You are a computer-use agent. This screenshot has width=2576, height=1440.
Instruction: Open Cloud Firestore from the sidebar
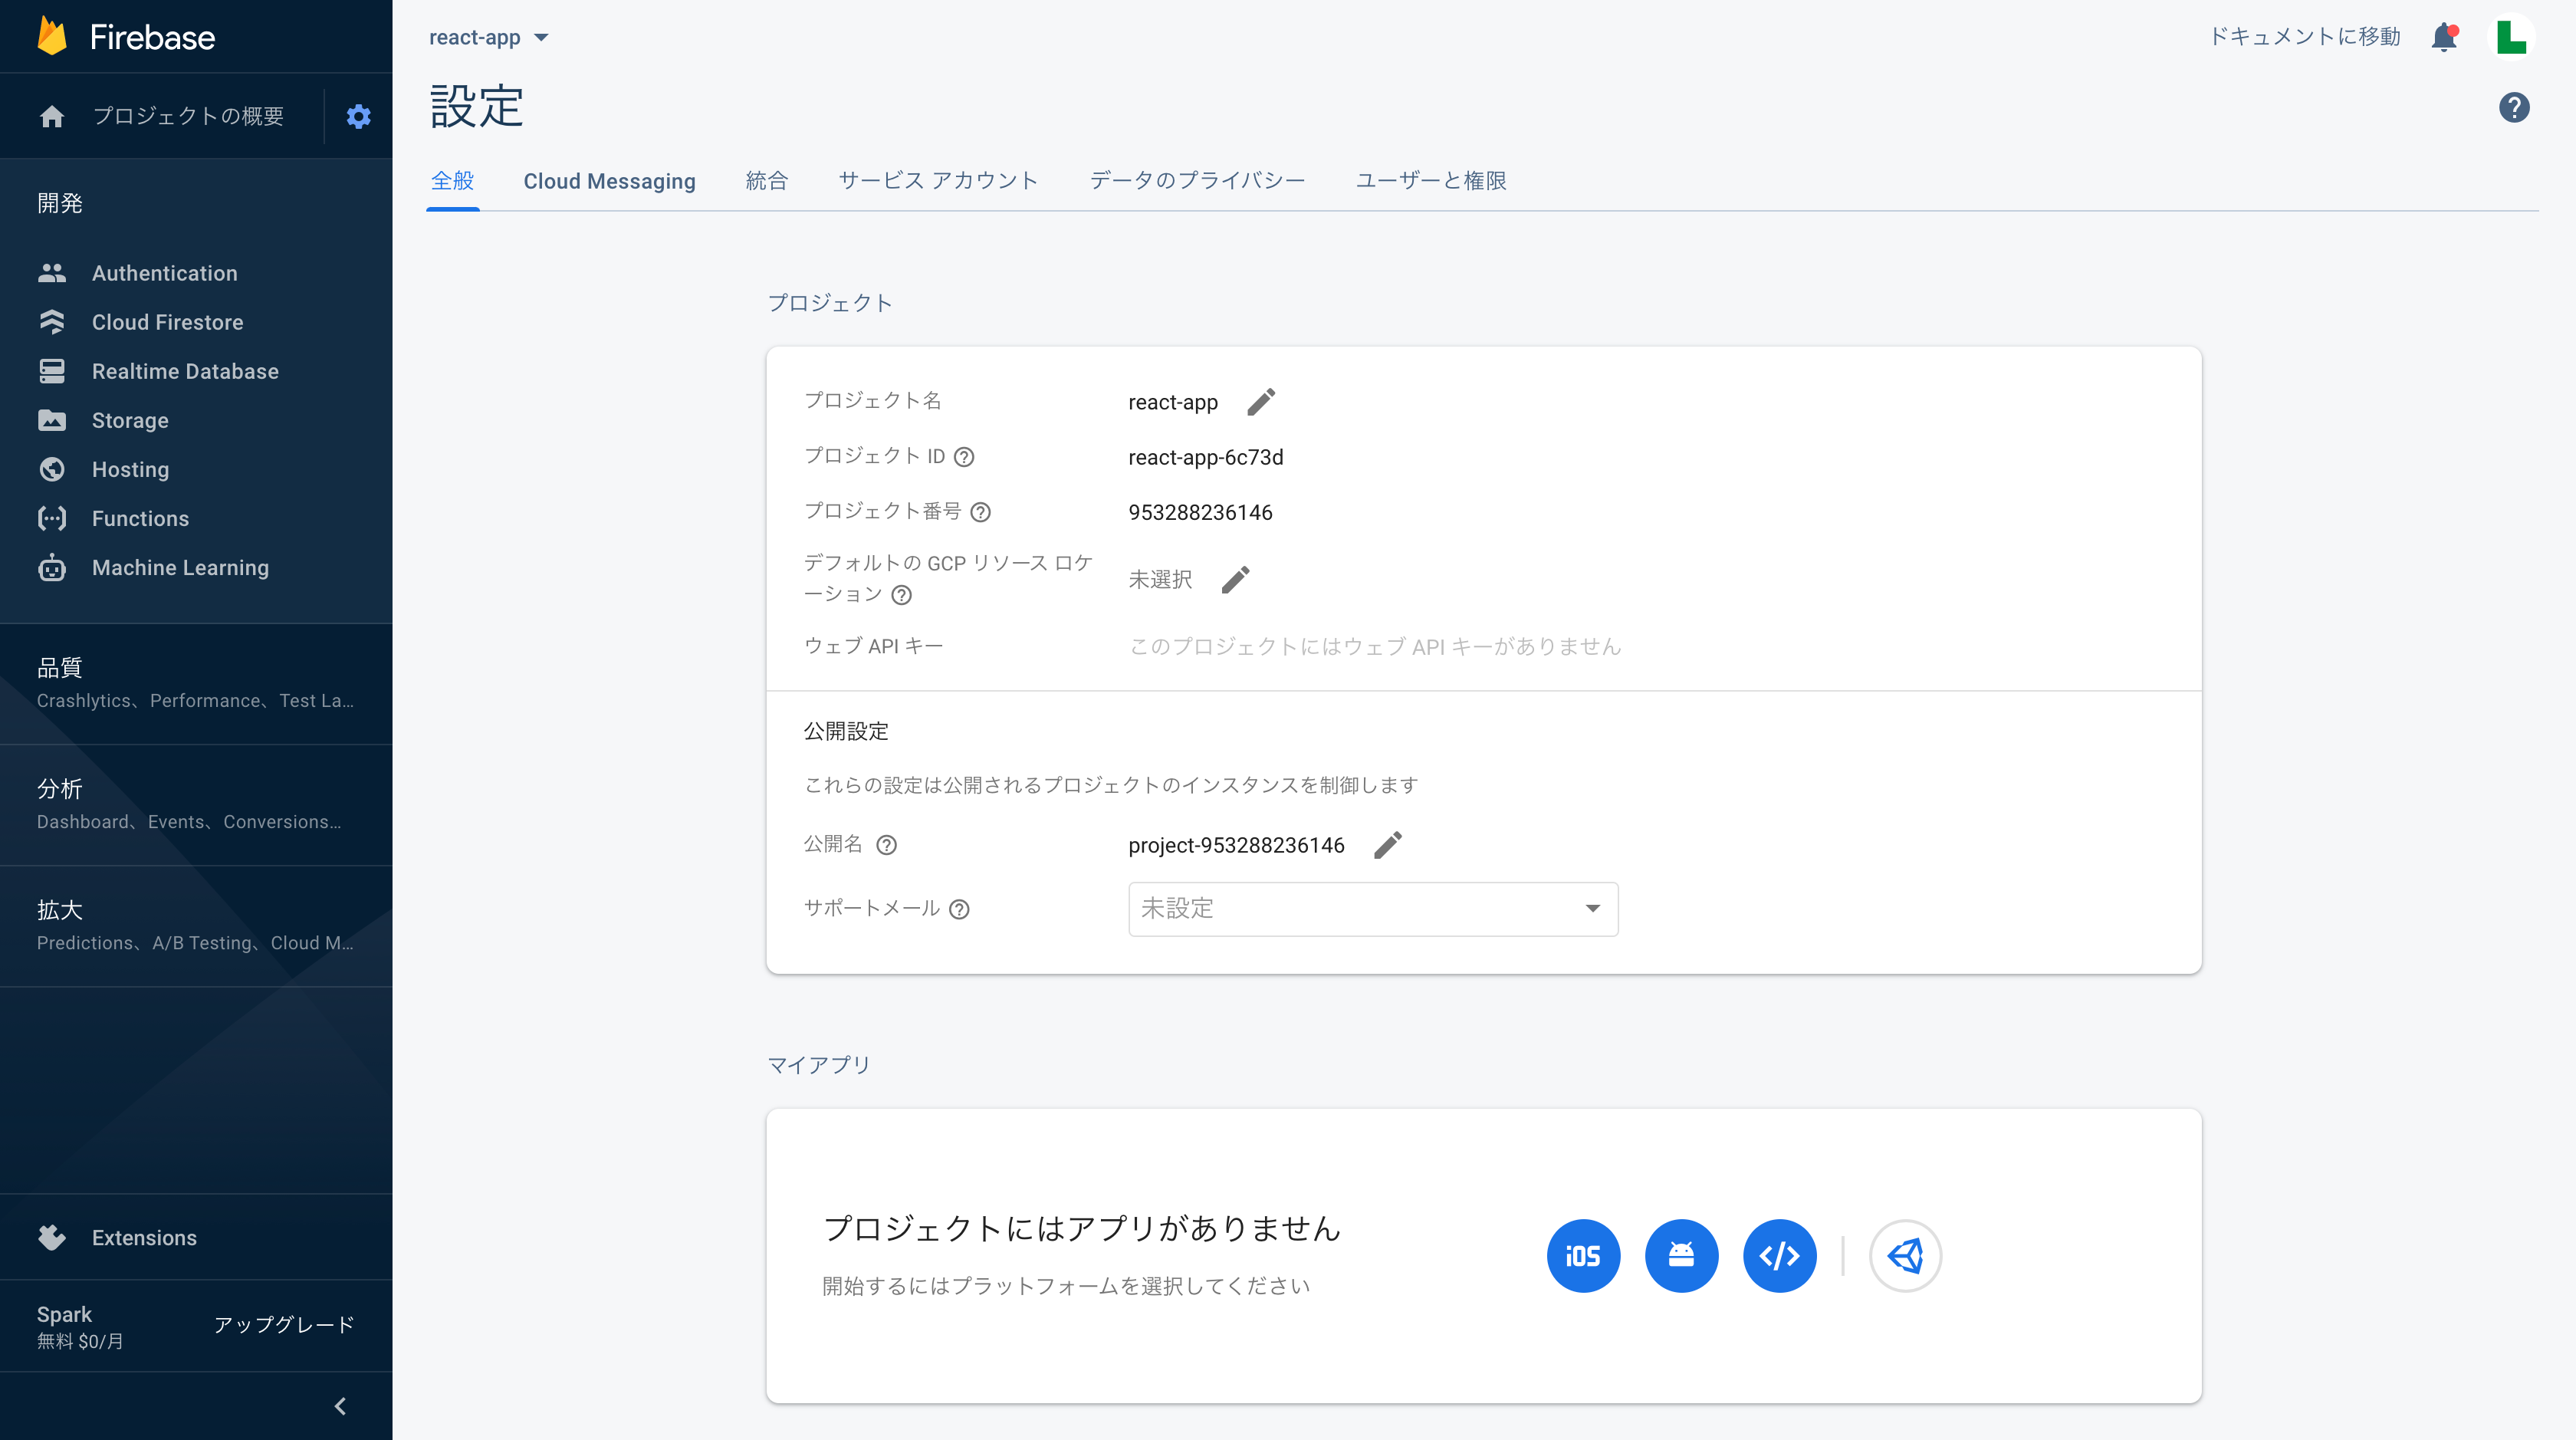click(168, 322)
